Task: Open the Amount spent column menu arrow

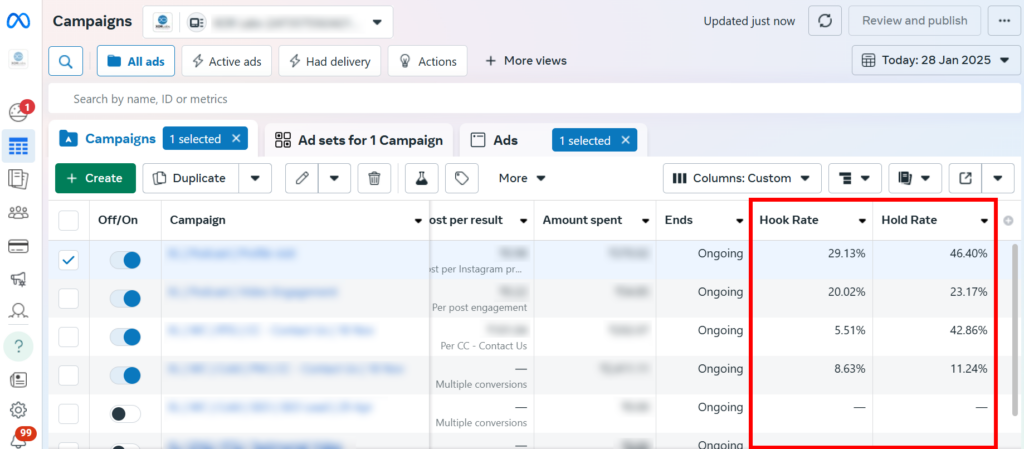Action: (645, 221)
